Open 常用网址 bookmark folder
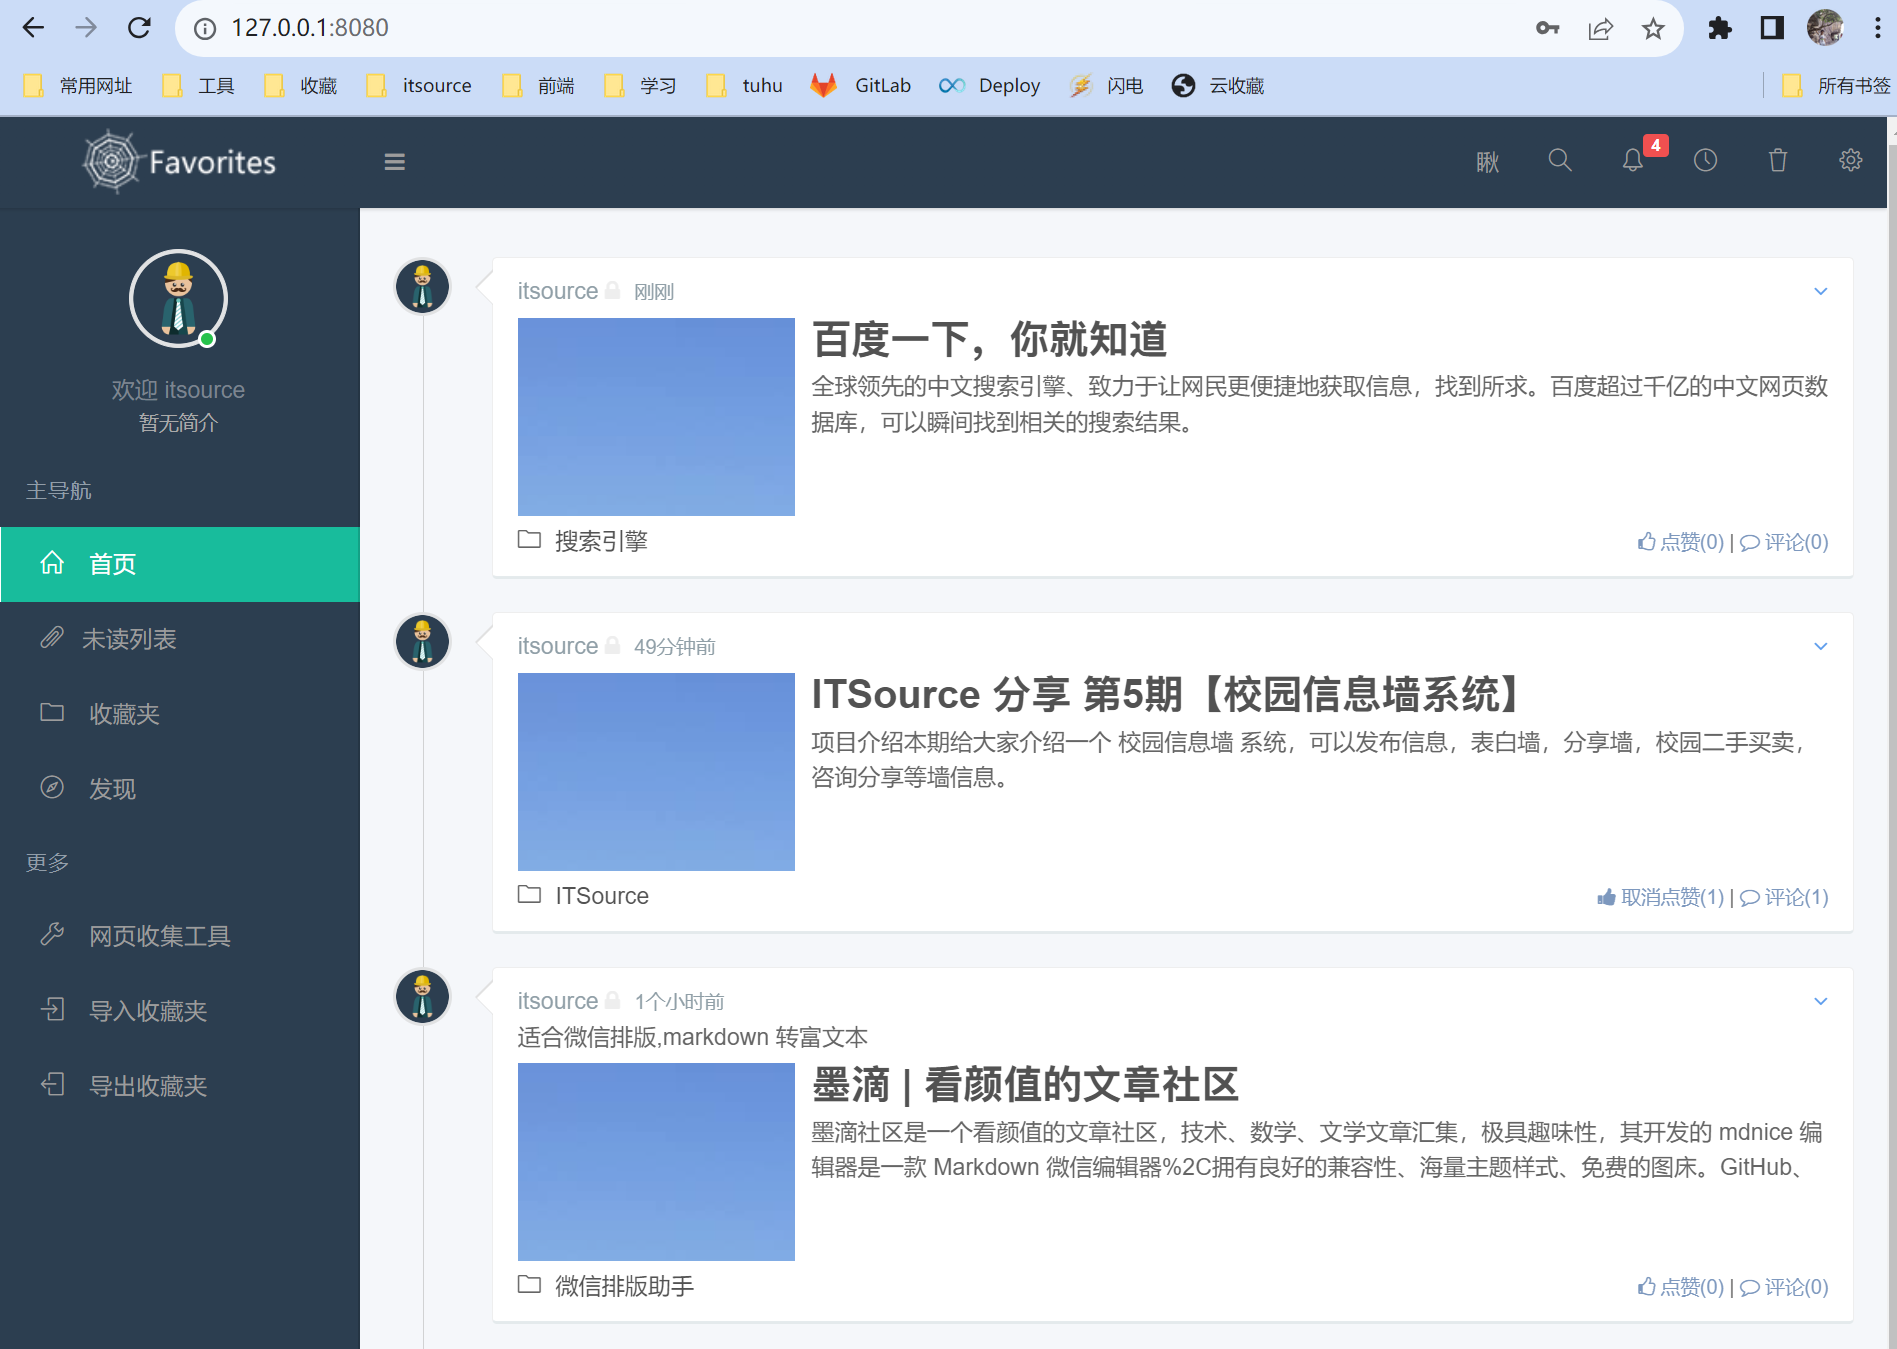 (x=78, y=86)
